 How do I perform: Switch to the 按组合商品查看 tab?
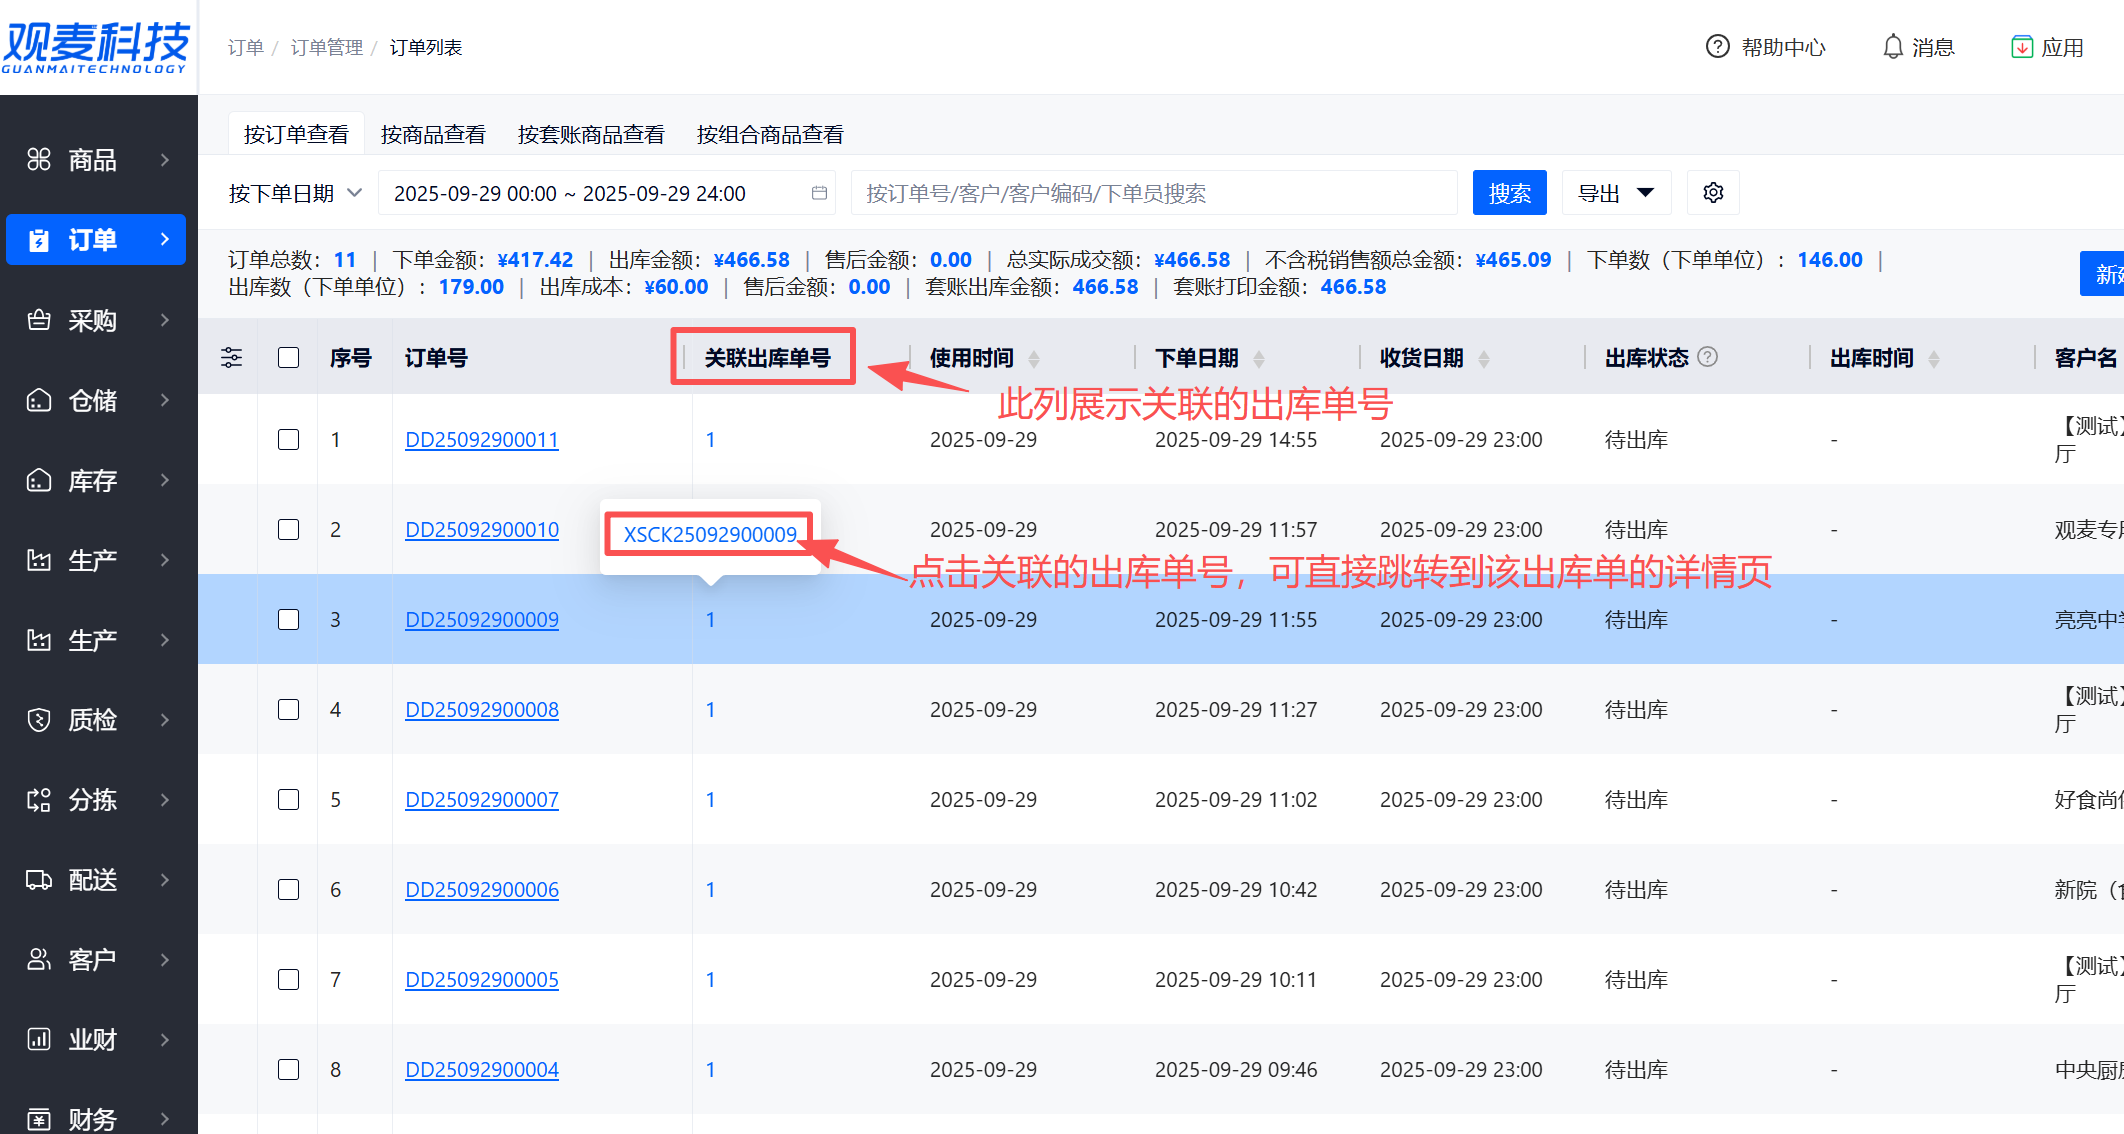pyautogui.click(x=770, y=134)
